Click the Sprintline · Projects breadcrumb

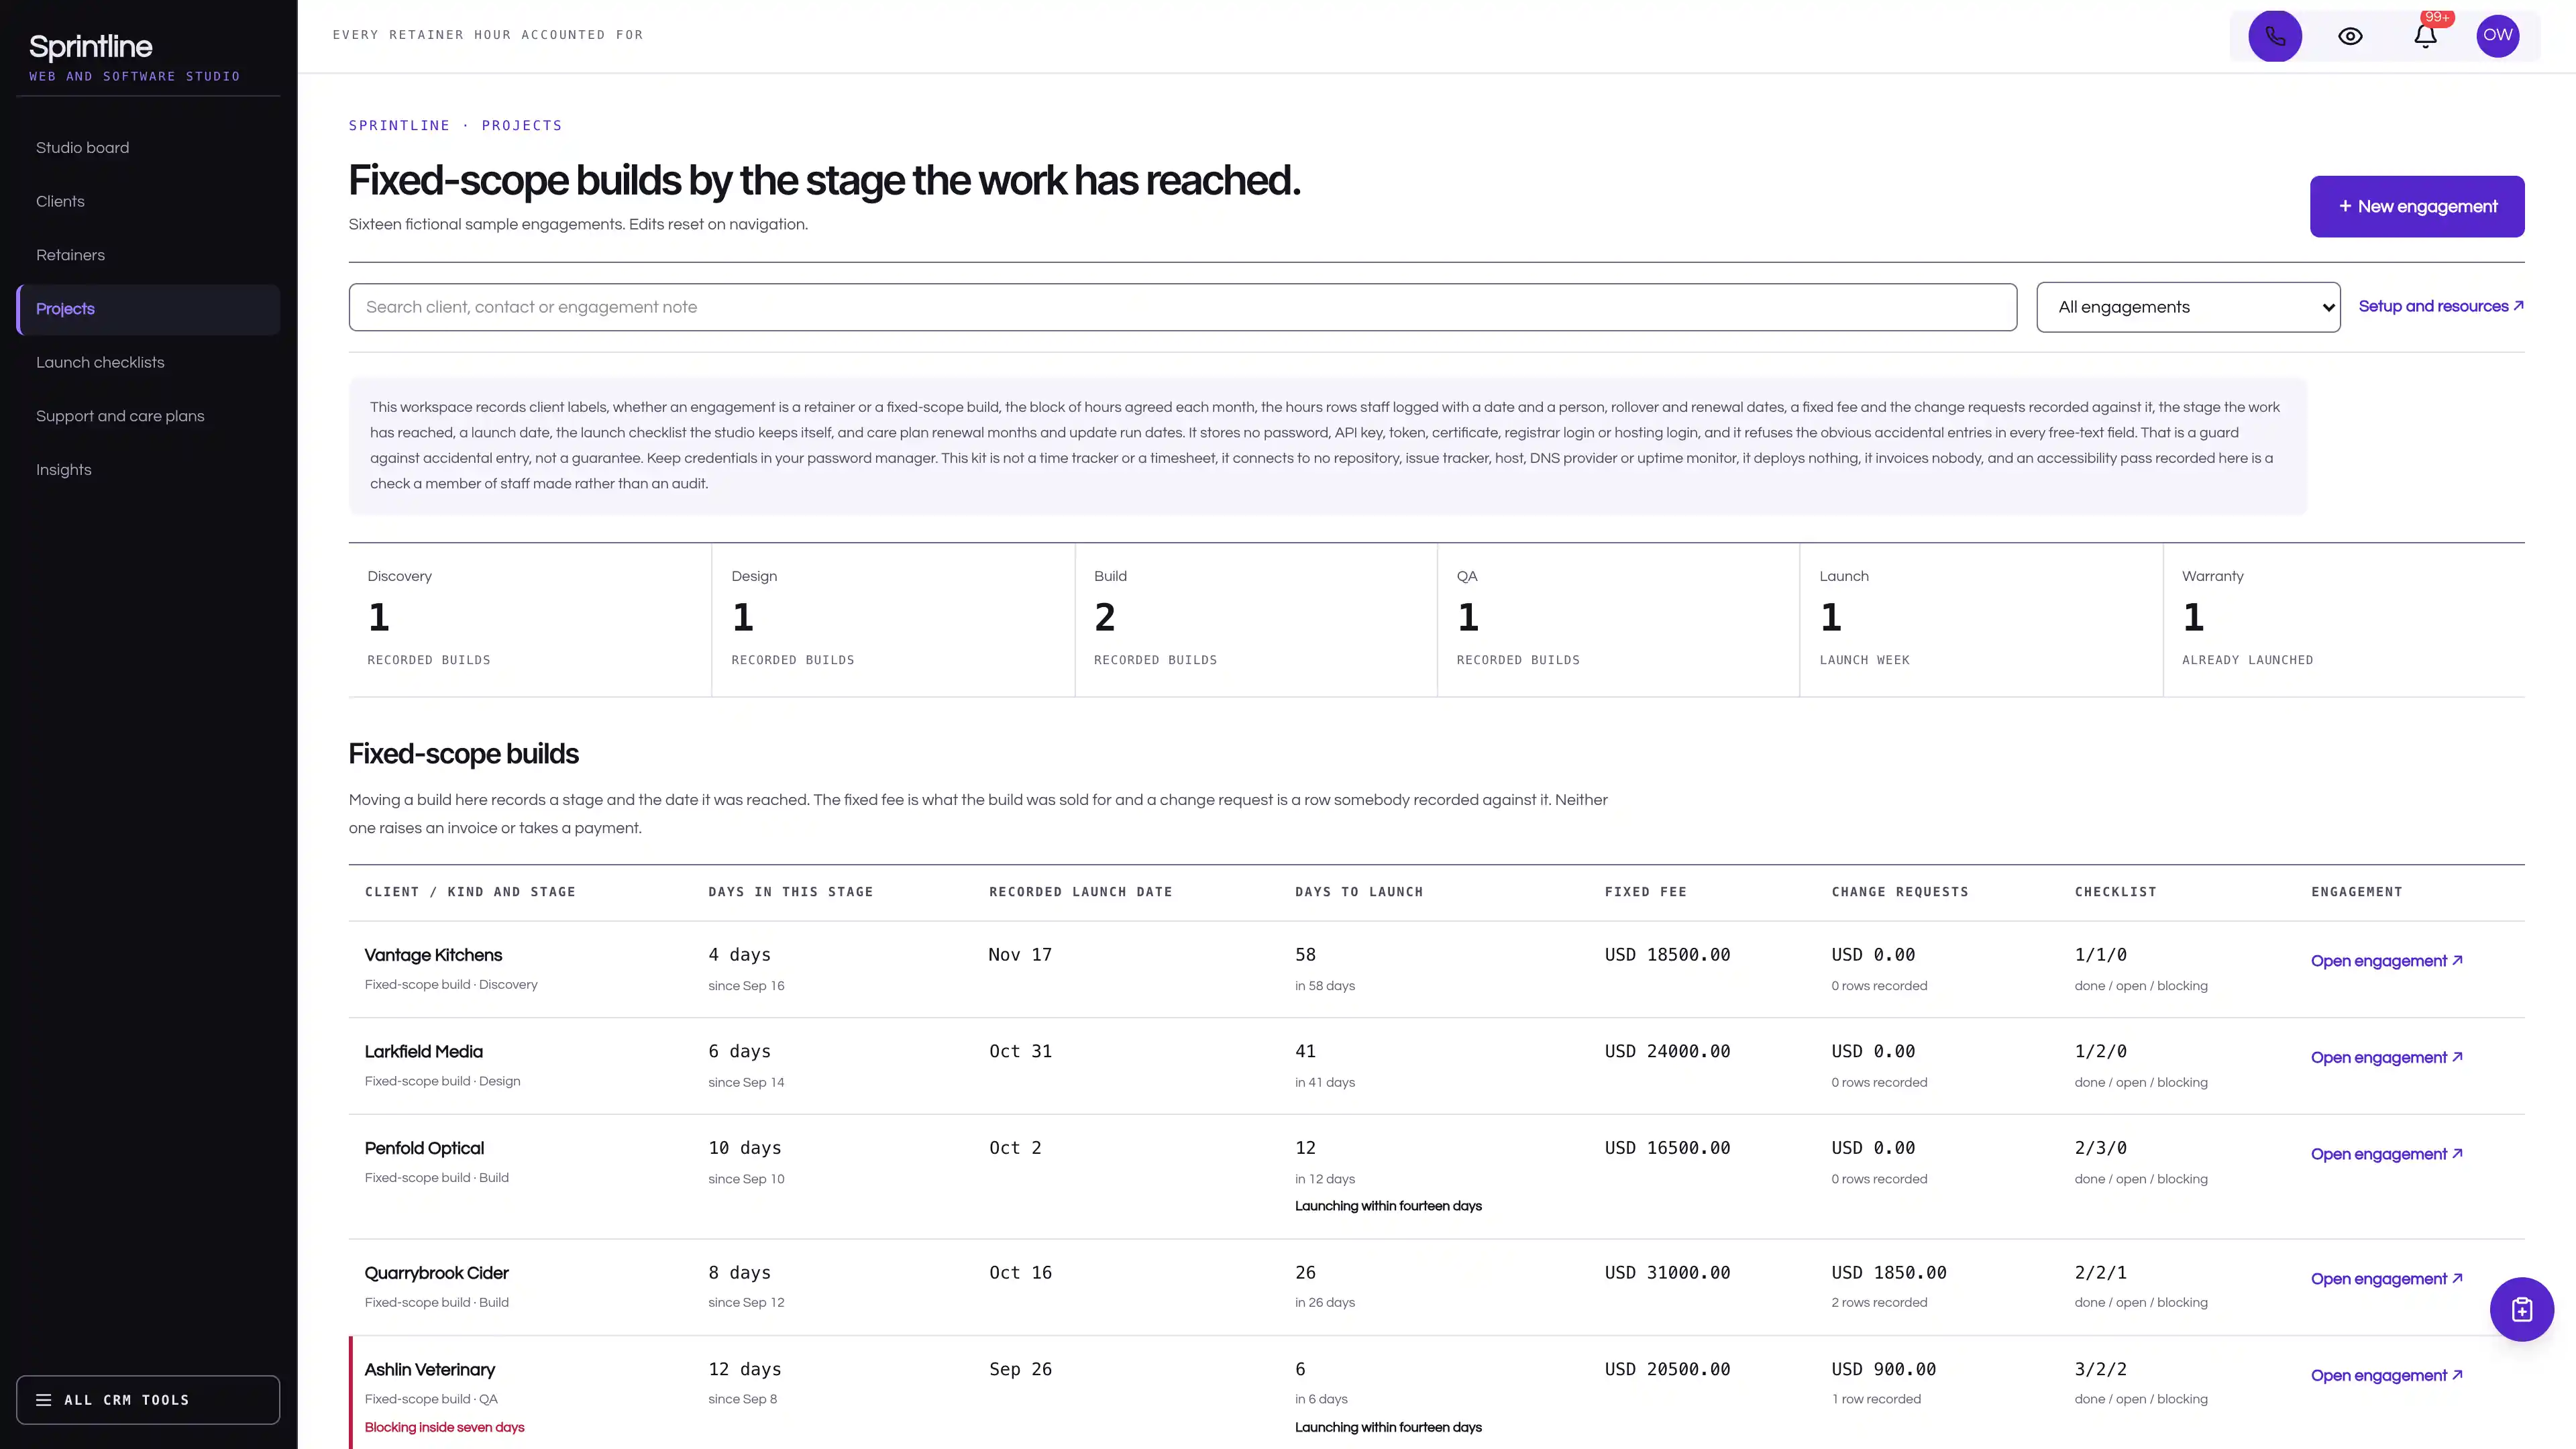(455, 126)
